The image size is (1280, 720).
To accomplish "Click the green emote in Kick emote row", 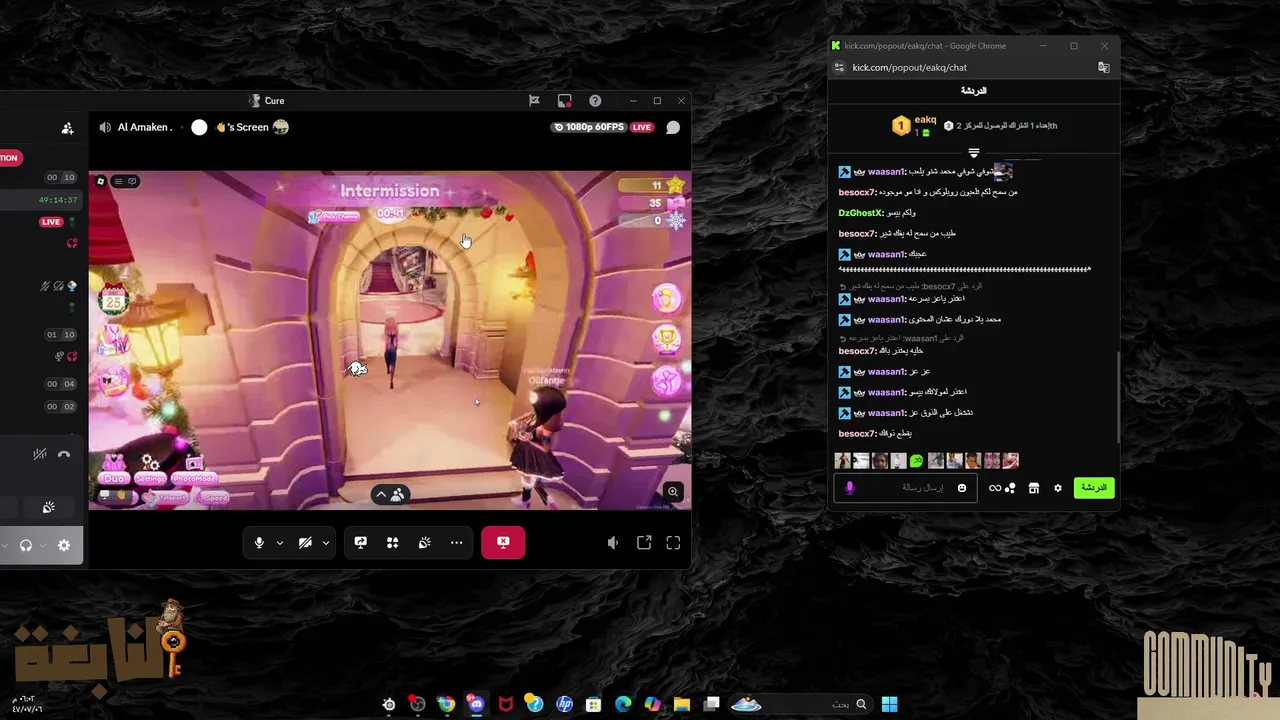I will pos(916,461).
